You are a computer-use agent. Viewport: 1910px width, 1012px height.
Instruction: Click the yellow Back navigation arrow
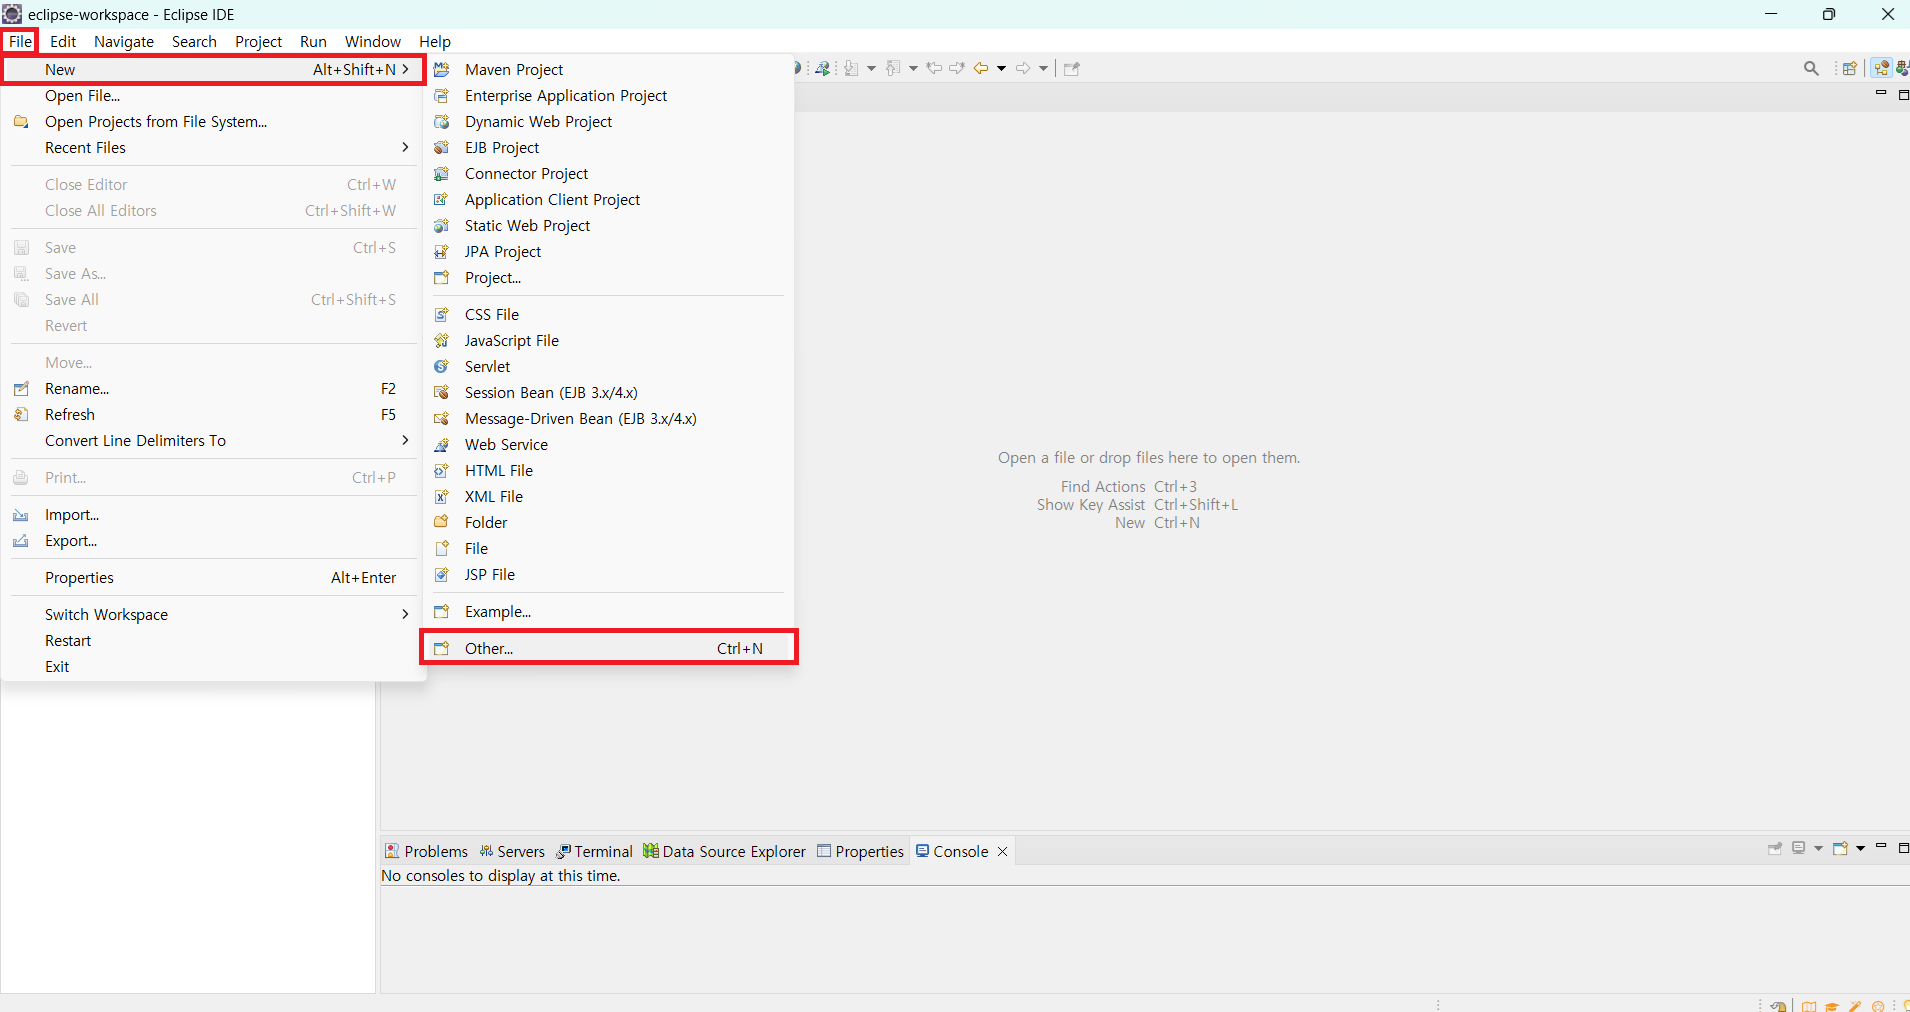[981, 68]
